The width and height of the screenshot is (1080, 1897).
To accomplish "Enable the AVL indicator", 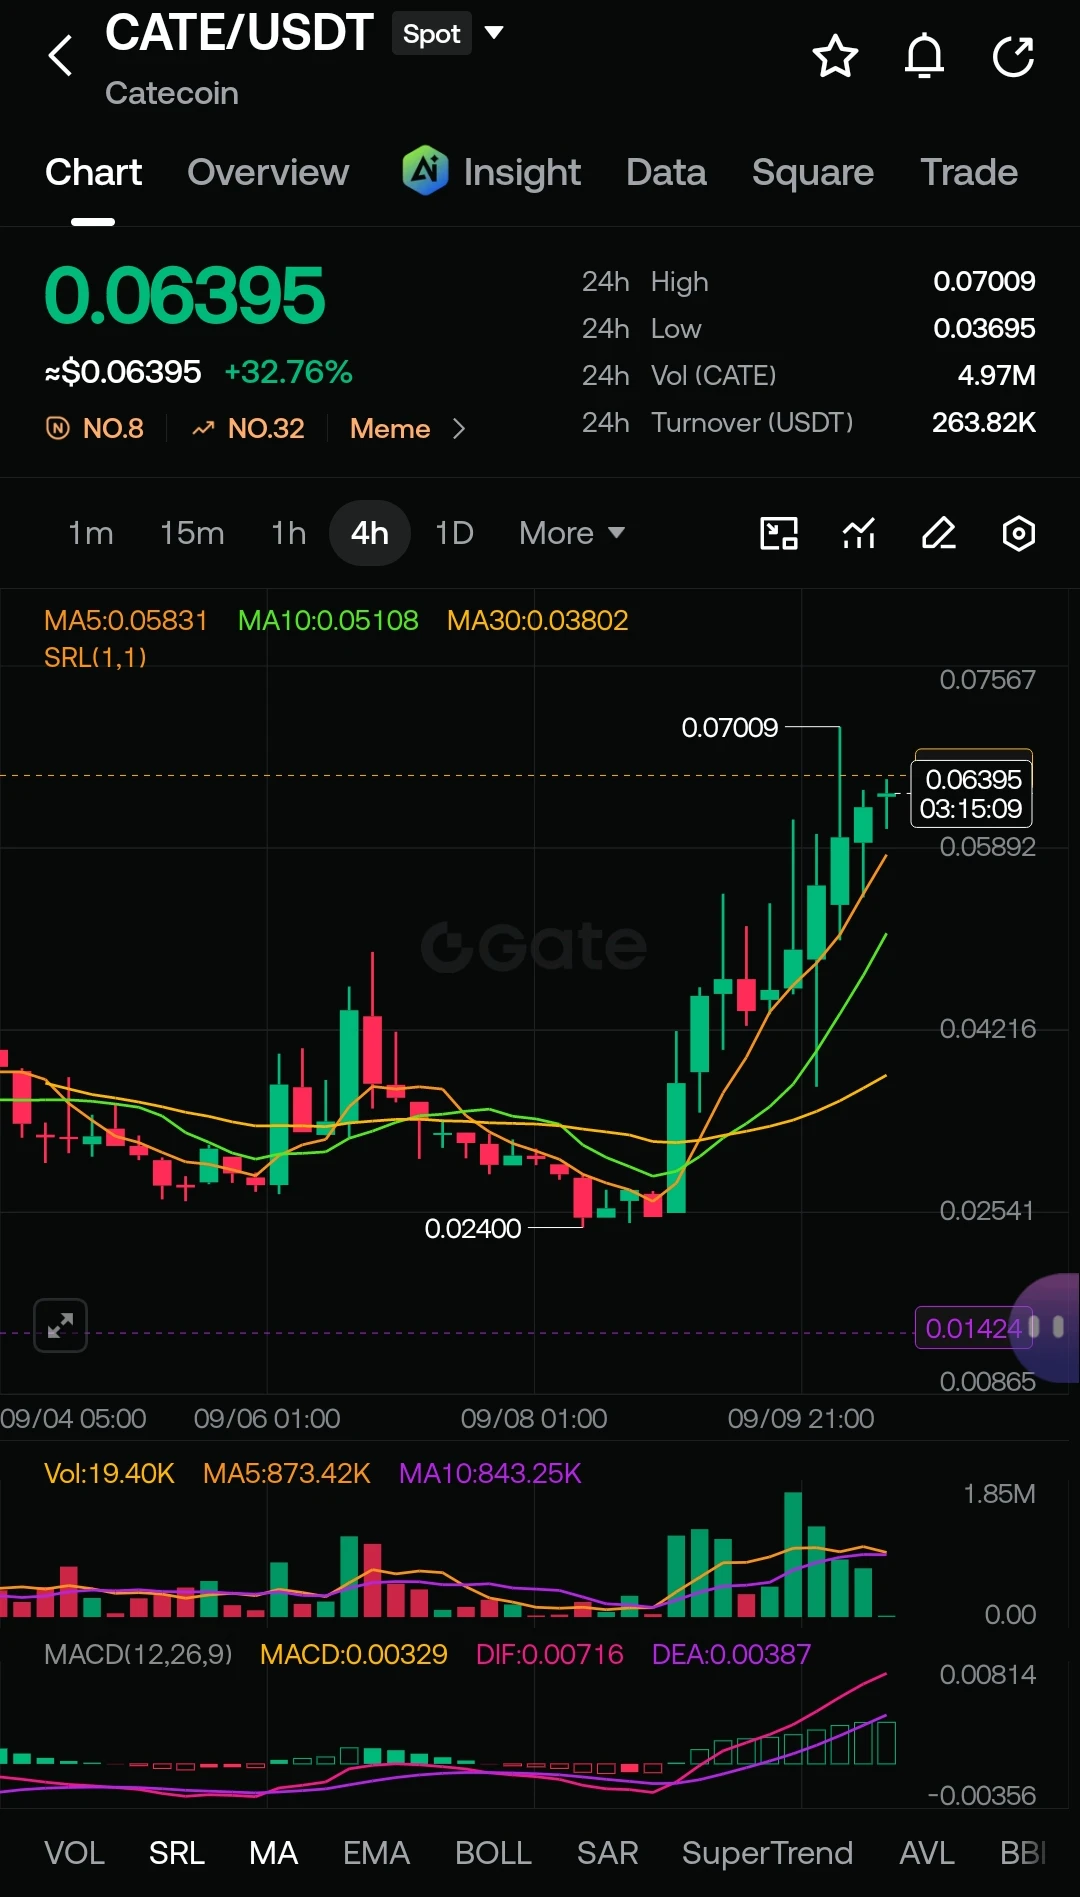I will 926,1853.
